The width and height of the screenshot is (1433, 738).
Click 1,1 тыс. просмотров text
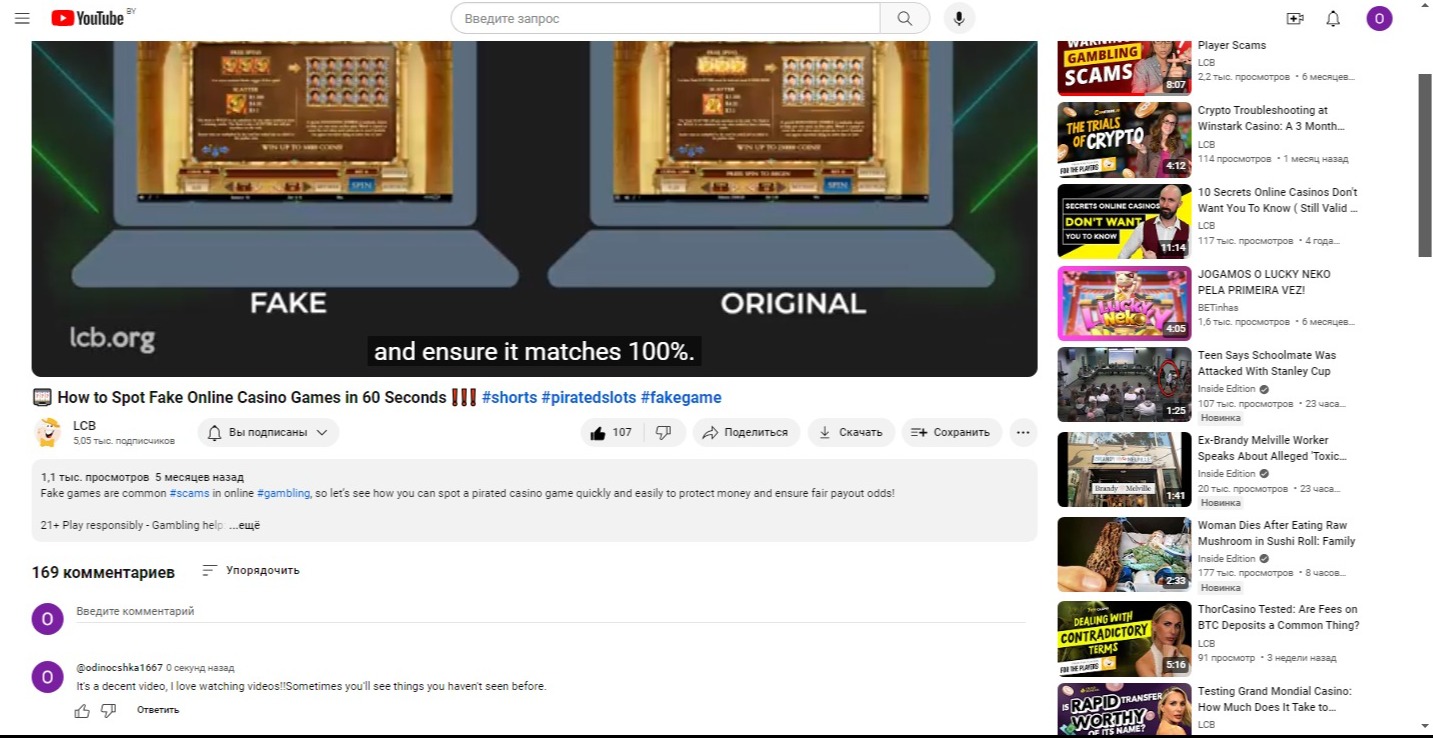(95, 477)
